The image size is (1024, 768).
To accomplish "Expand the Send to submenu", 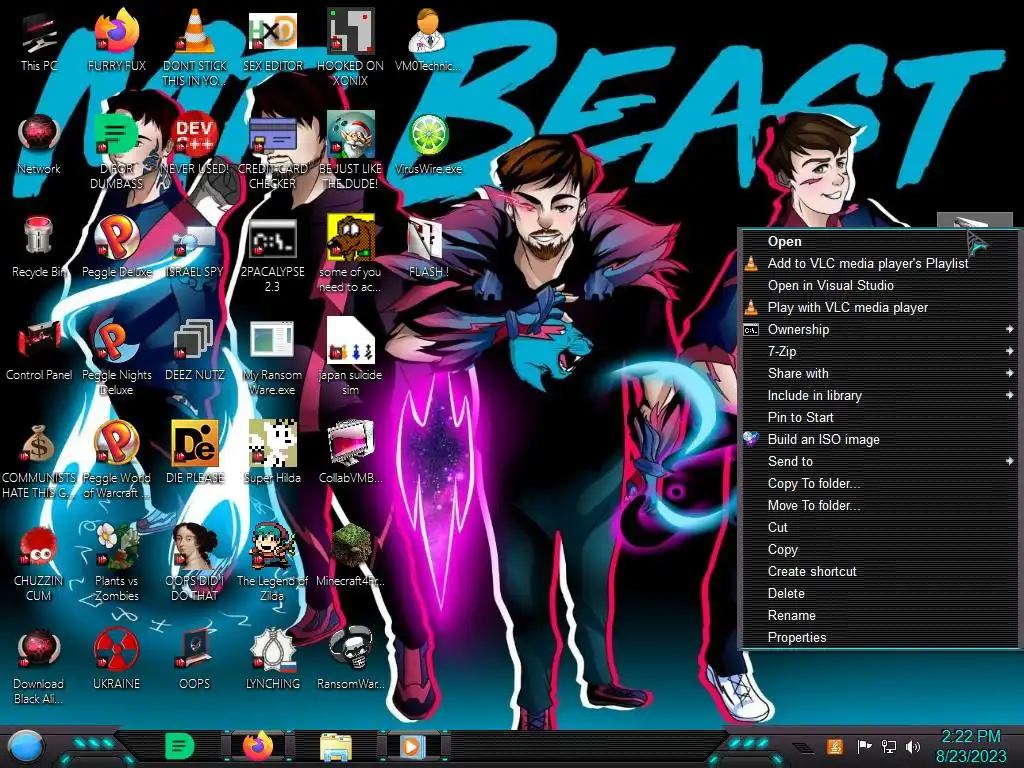I will point(880,462).
